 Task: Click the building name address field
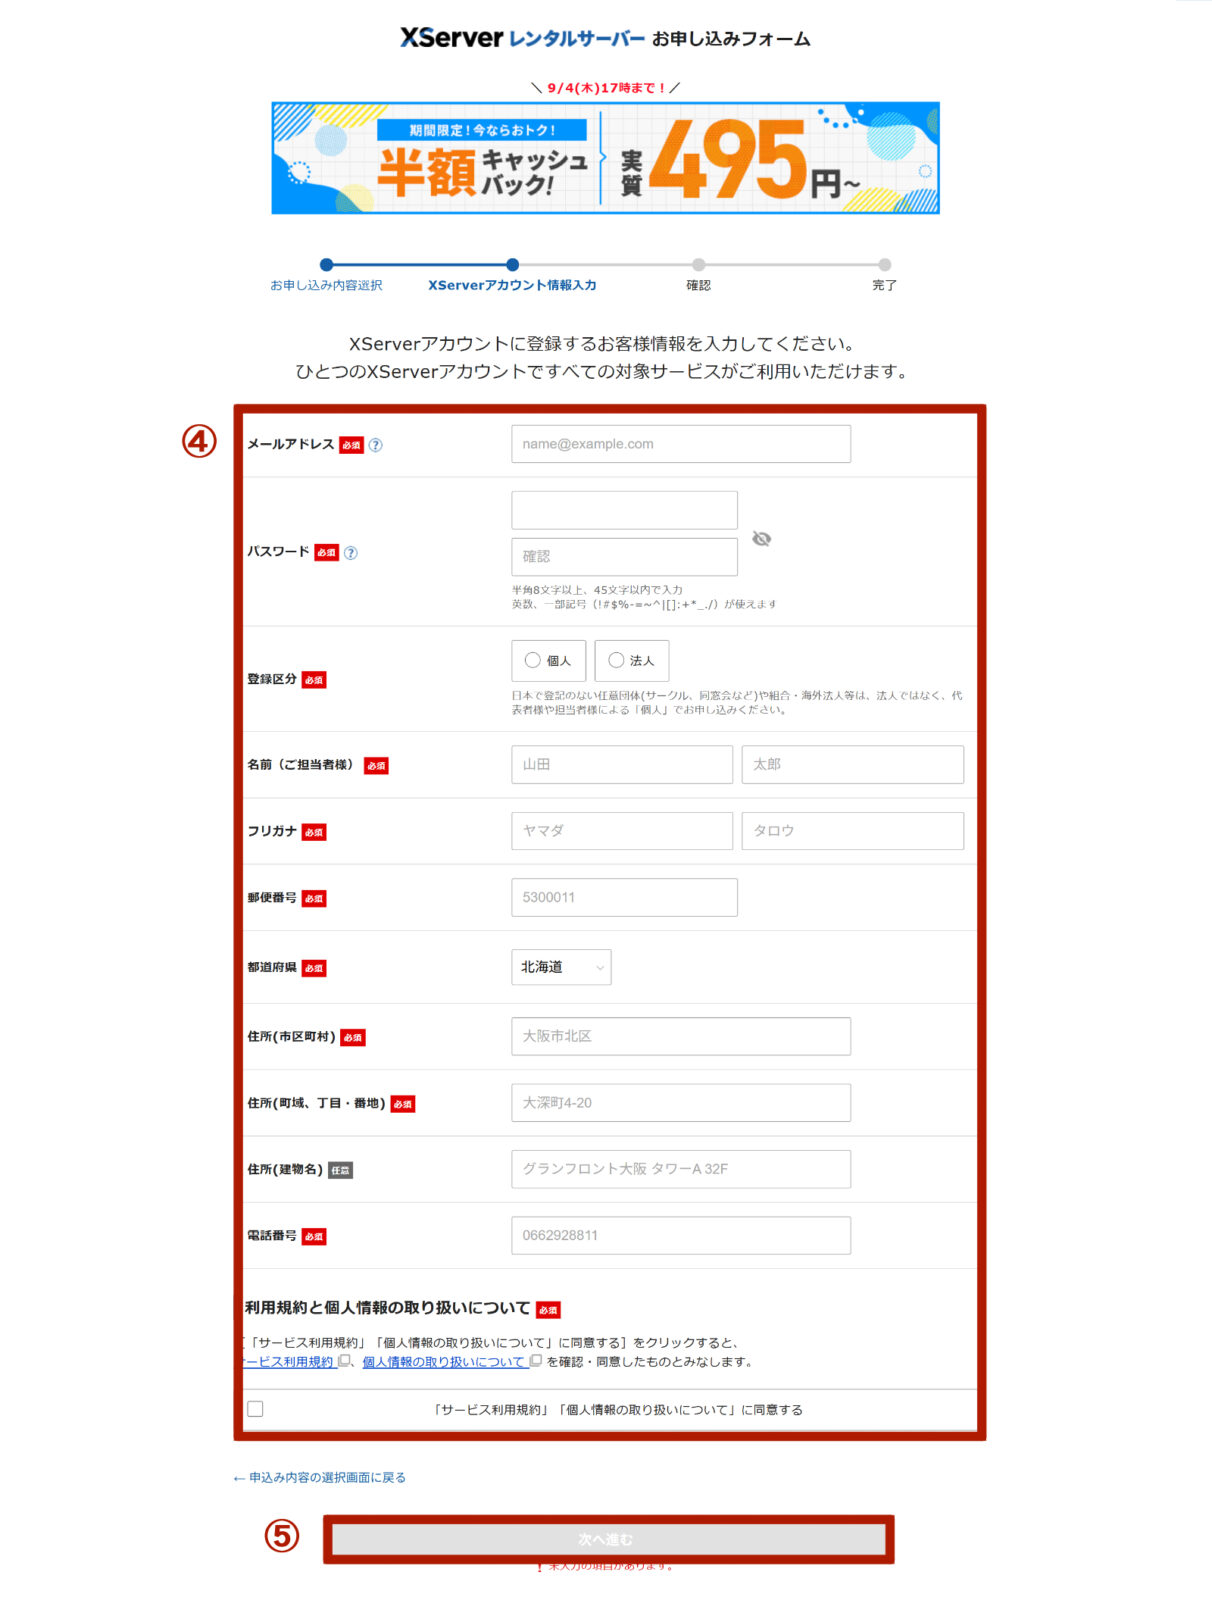click(680, 1169)
